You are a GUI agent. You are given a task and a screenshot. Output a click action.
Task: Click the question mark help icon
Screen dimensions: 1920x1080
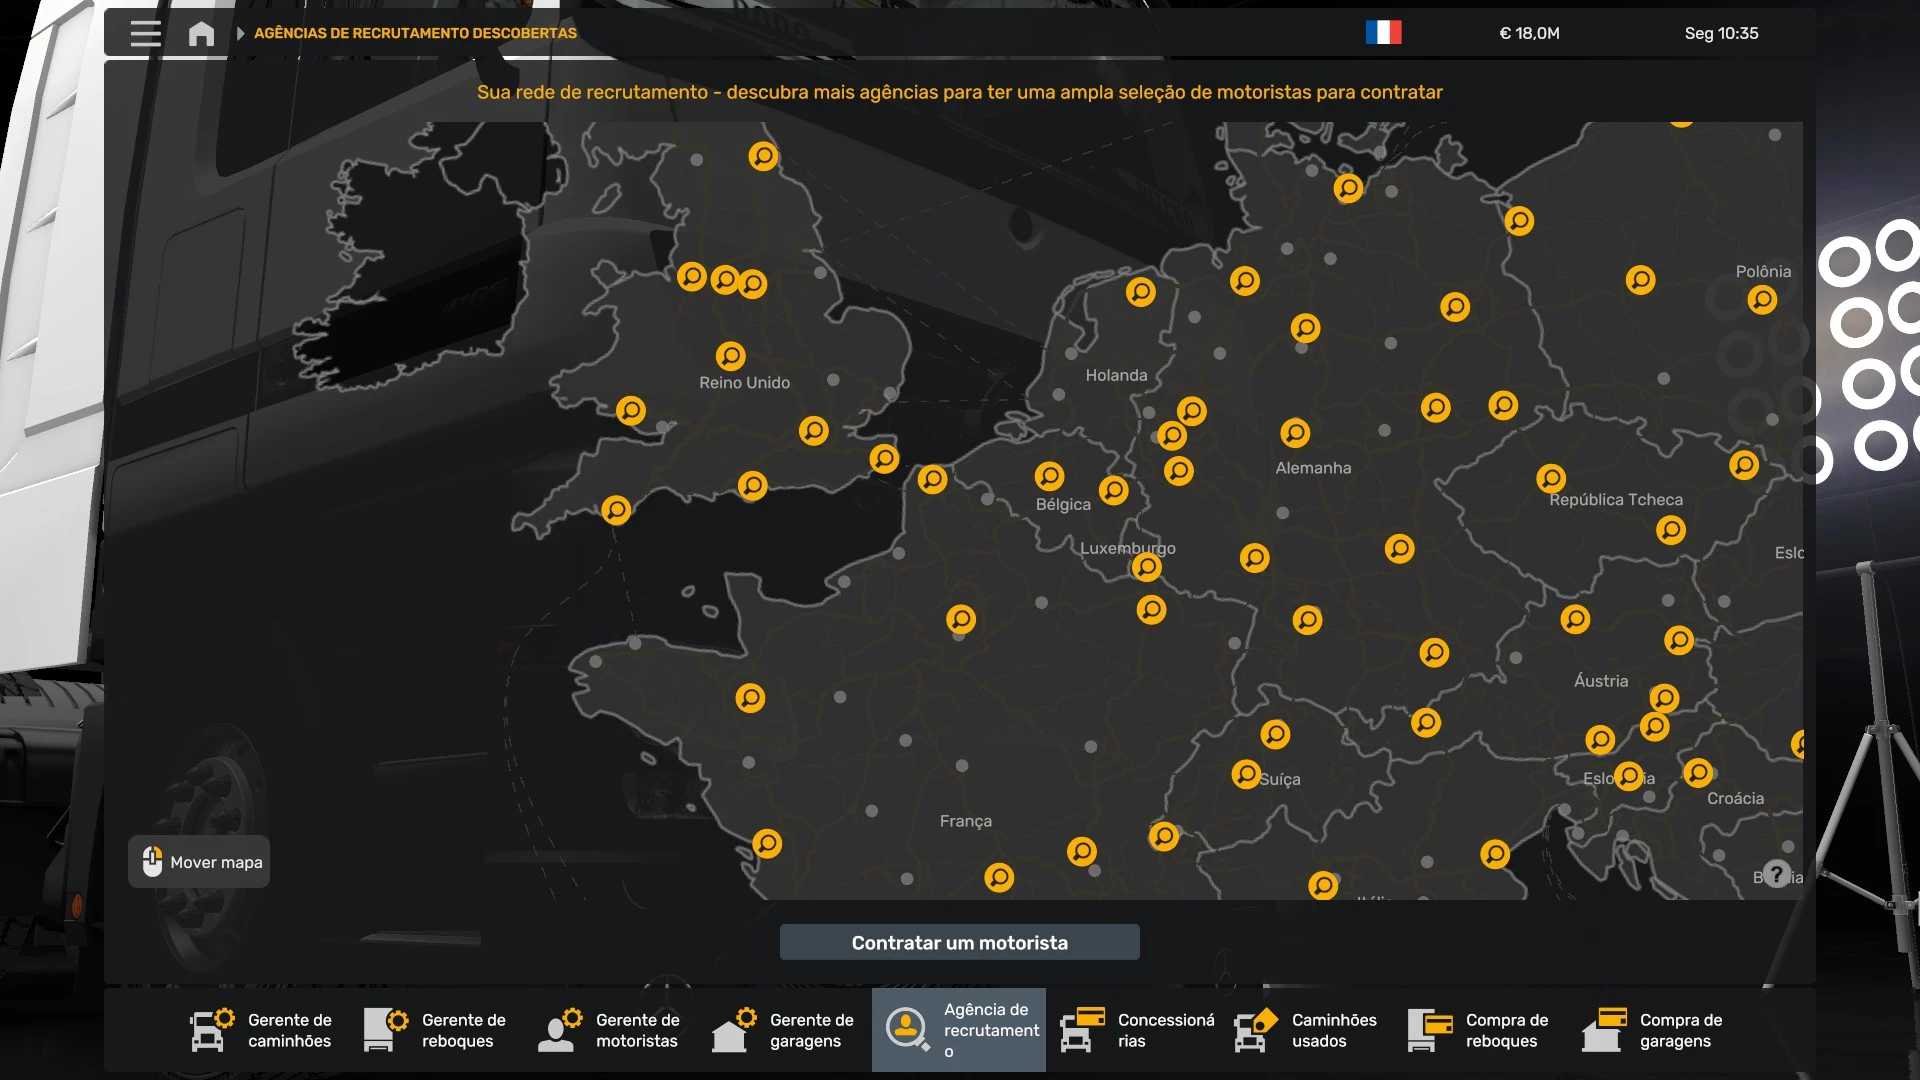[x=1776, y=874]
